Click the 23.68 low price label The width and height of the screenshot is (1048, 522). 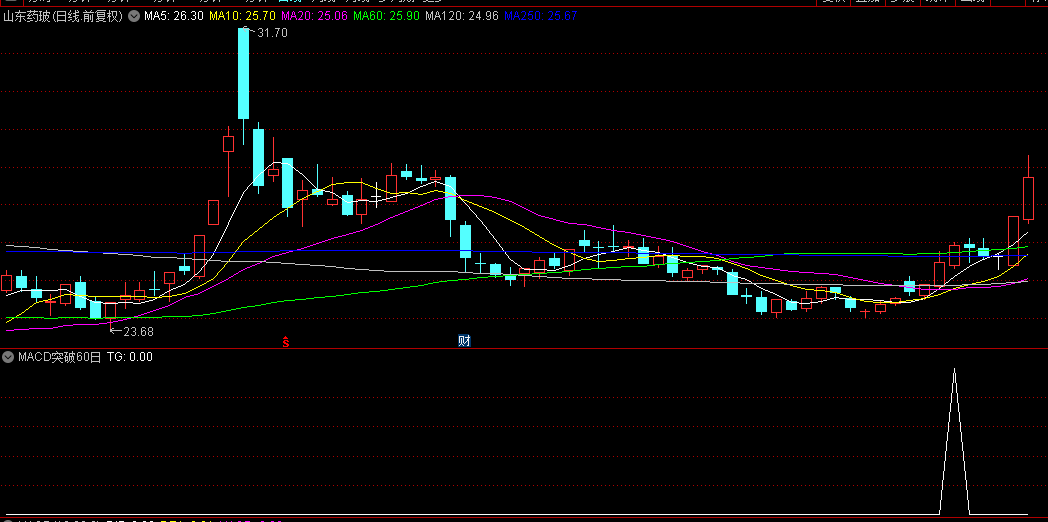coord(137,331)
